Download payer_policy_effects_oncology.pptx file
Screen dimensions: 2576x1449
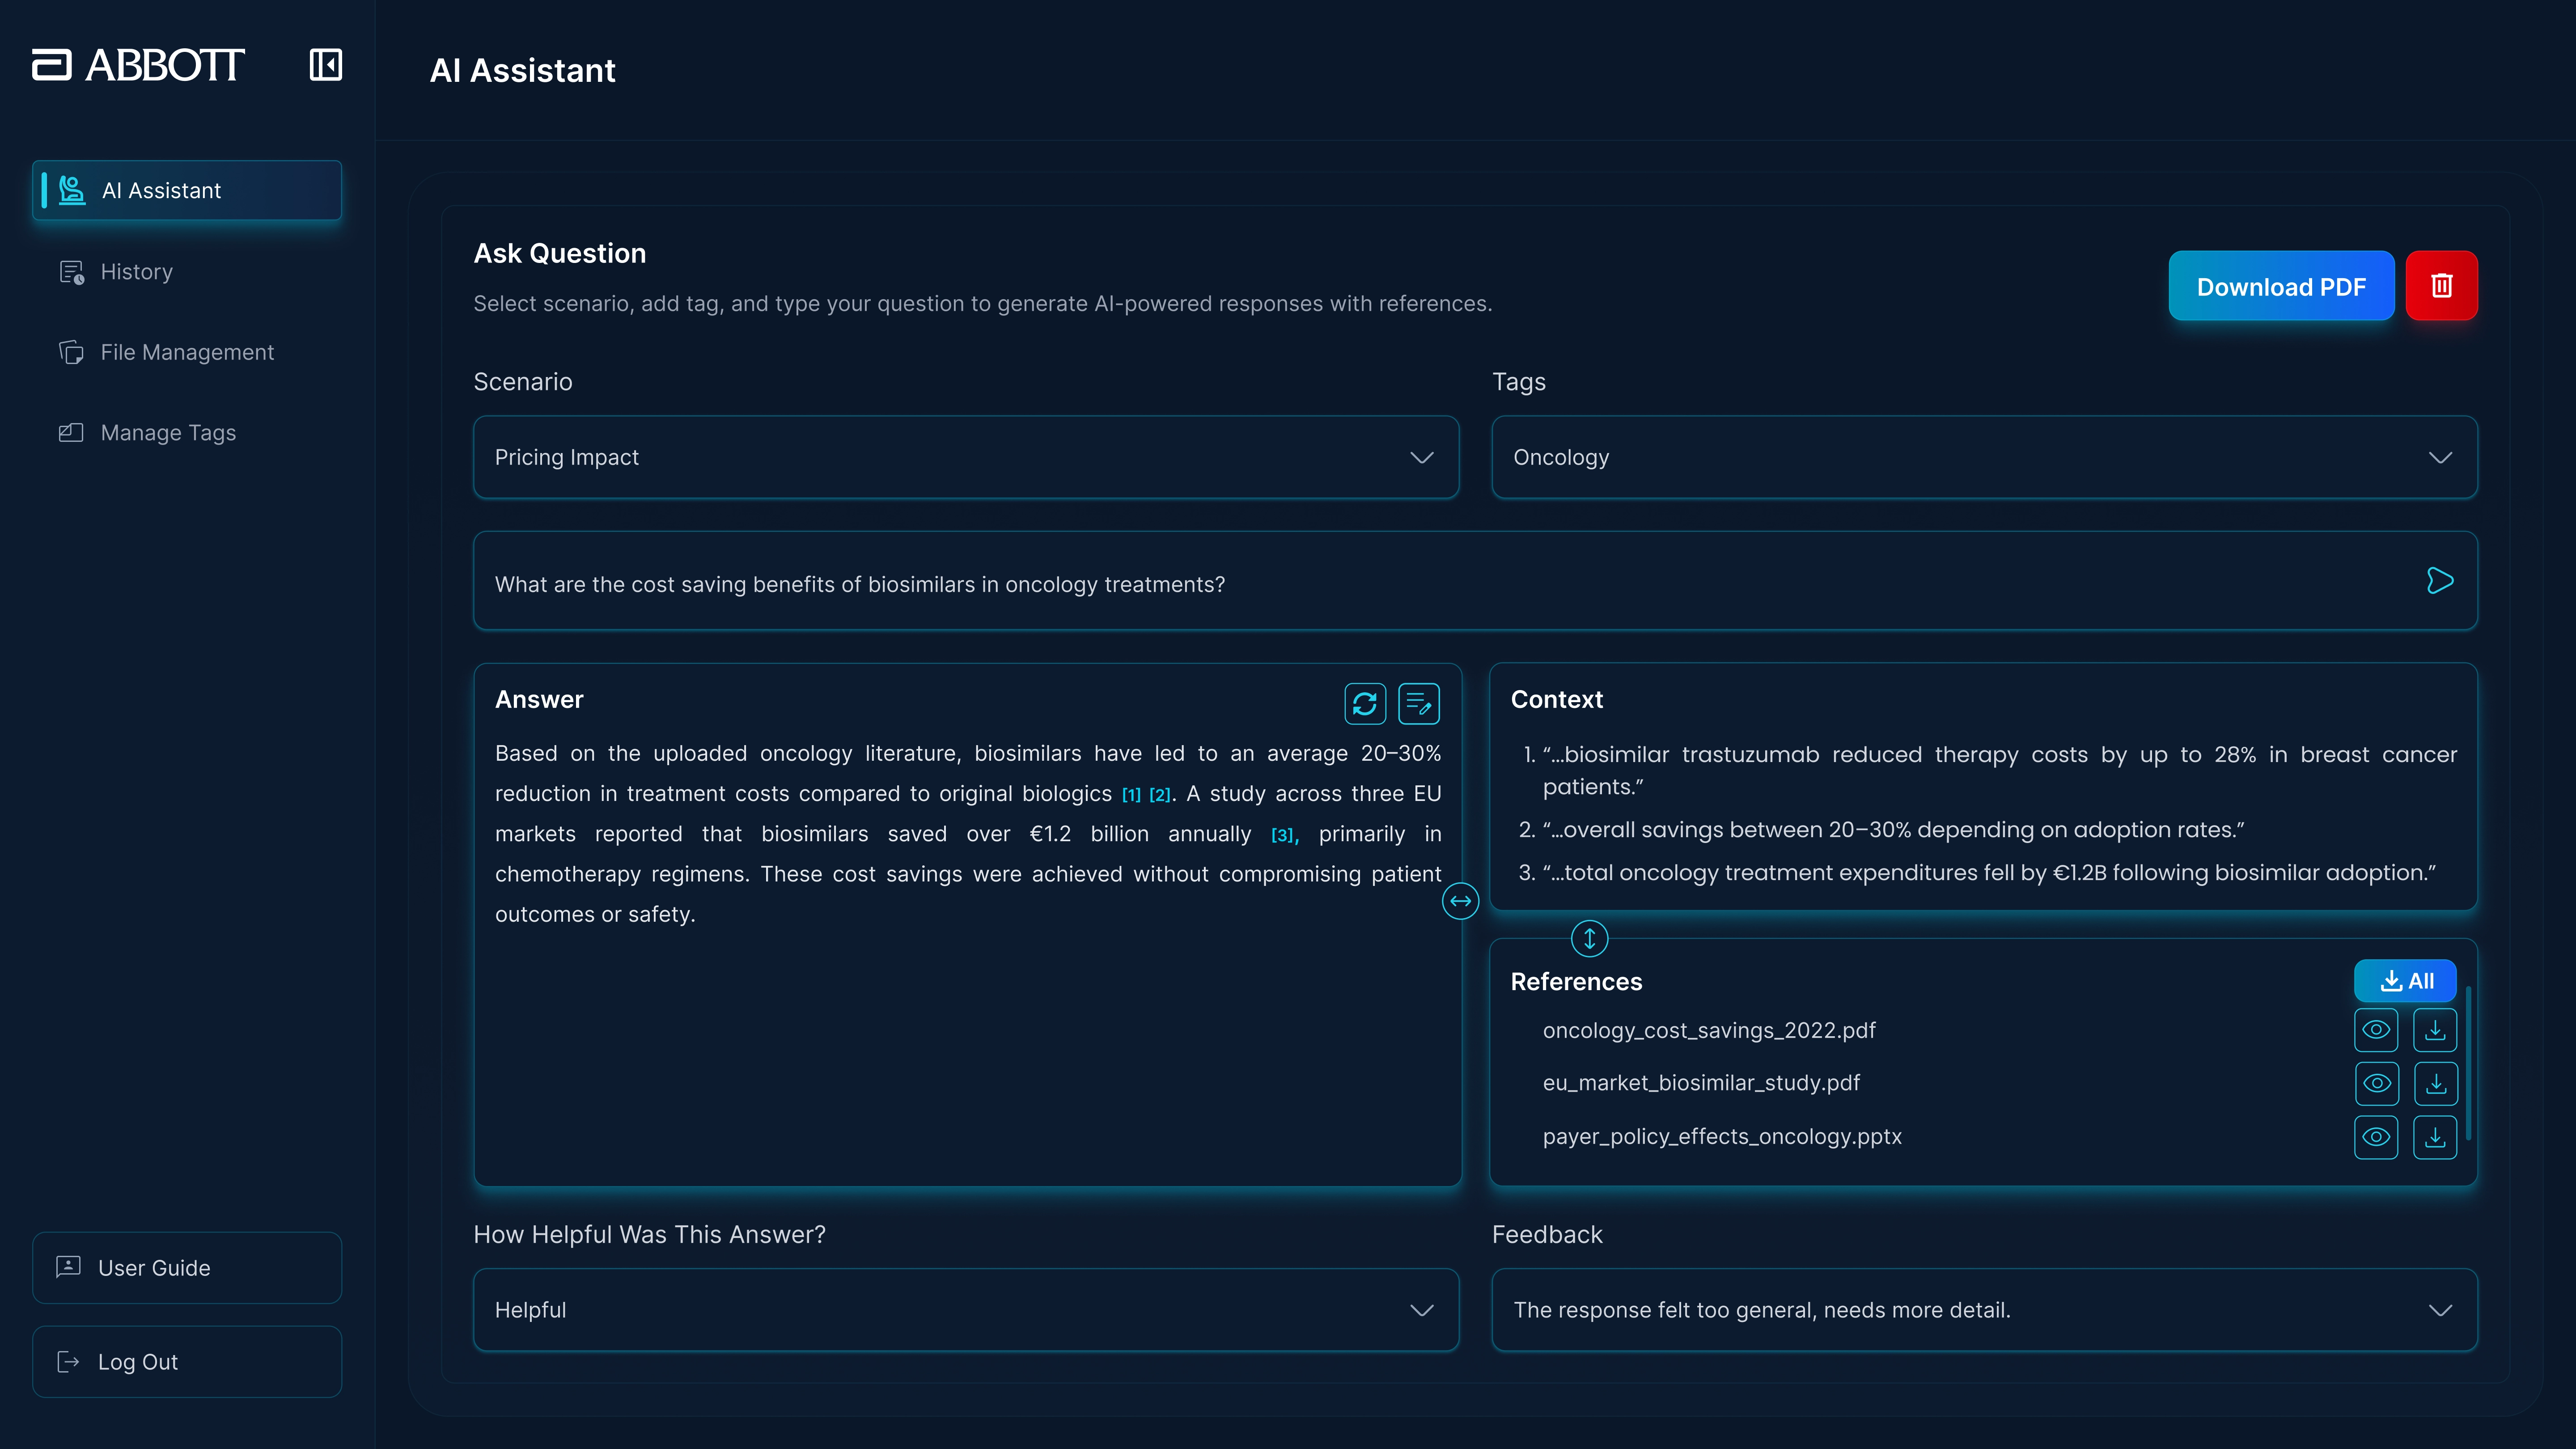(2435, 1137)
